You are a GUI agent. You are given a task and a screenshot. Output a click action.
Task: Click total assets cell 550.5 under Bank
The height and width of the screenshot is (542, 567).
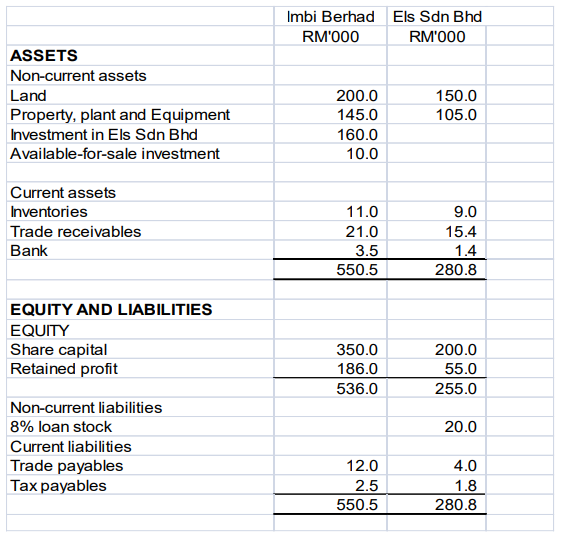(x=330, y=270)
